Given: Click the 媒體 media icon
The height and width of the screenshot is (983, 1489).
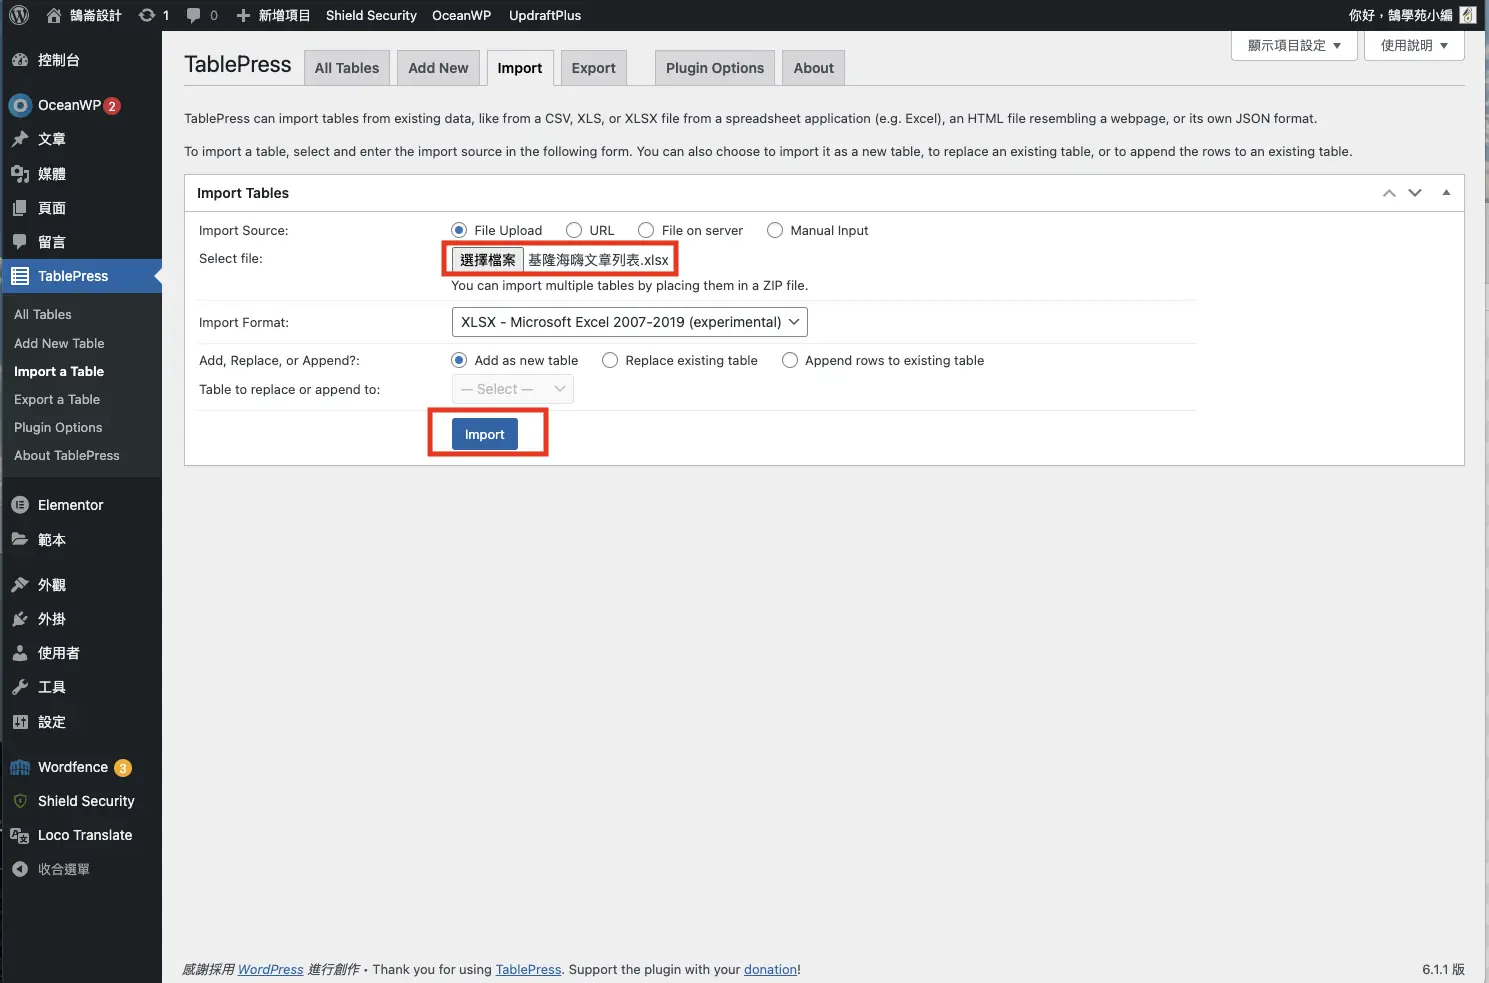Looking at the screenshot, I should (20, 174).
